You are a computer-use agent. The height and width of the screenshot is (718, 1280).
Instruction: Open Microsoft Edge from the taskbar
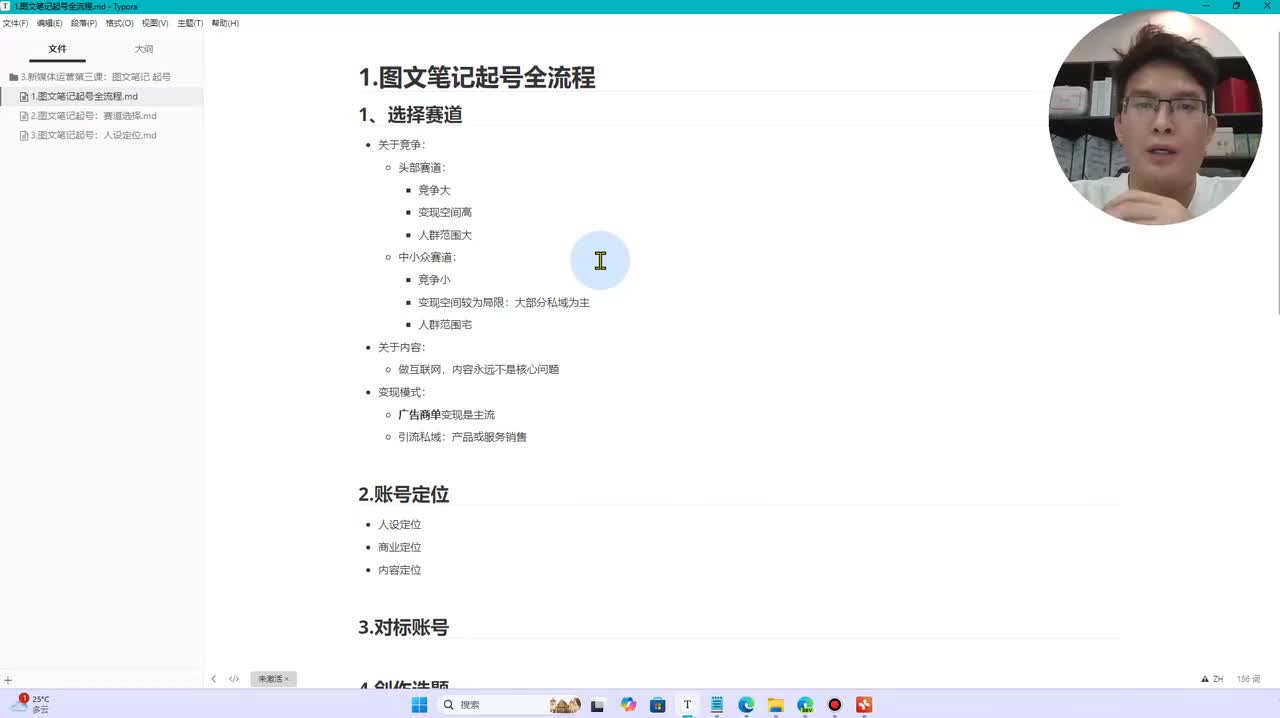746,705
